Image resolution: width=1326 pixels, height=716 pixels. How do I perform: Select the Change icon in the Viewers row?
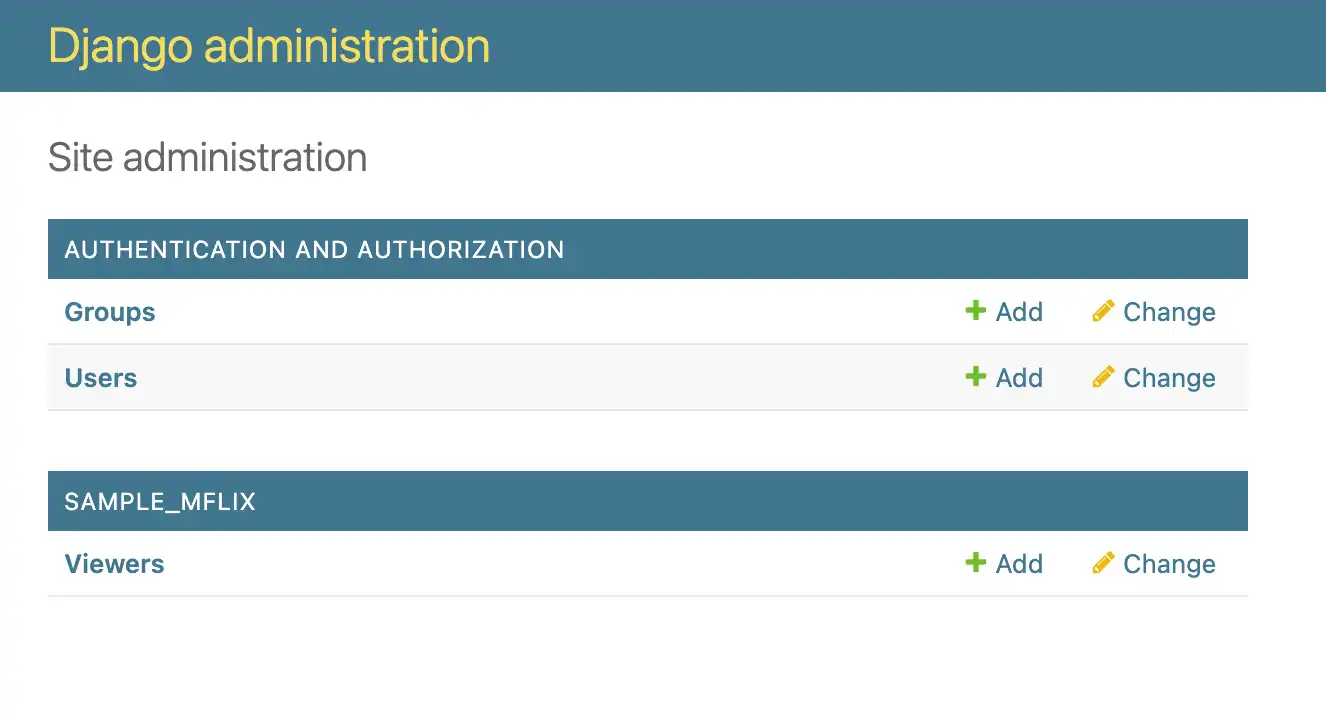1103,563
